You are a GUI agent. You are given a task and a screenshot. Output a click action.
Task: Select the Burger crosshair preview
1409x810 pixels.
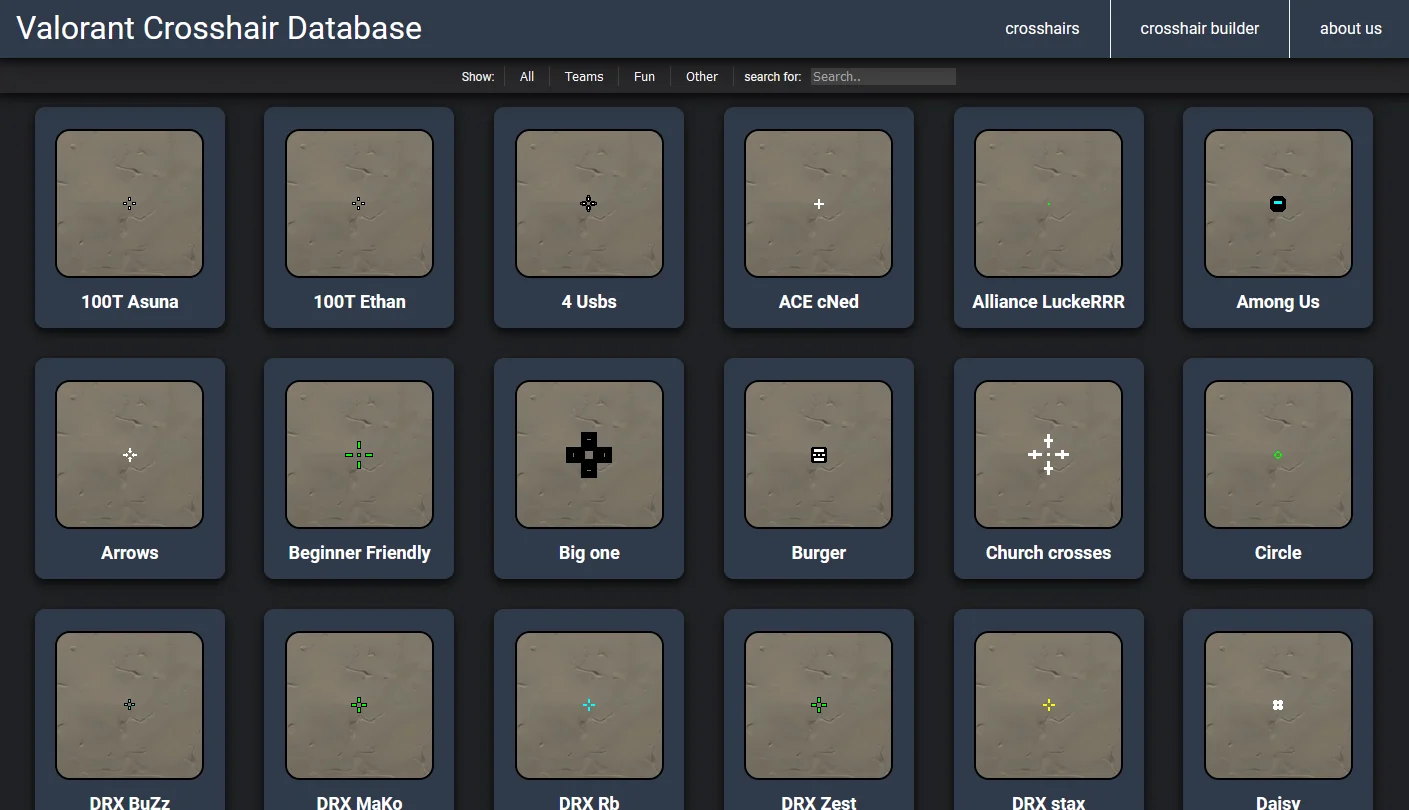coord(818,454)
